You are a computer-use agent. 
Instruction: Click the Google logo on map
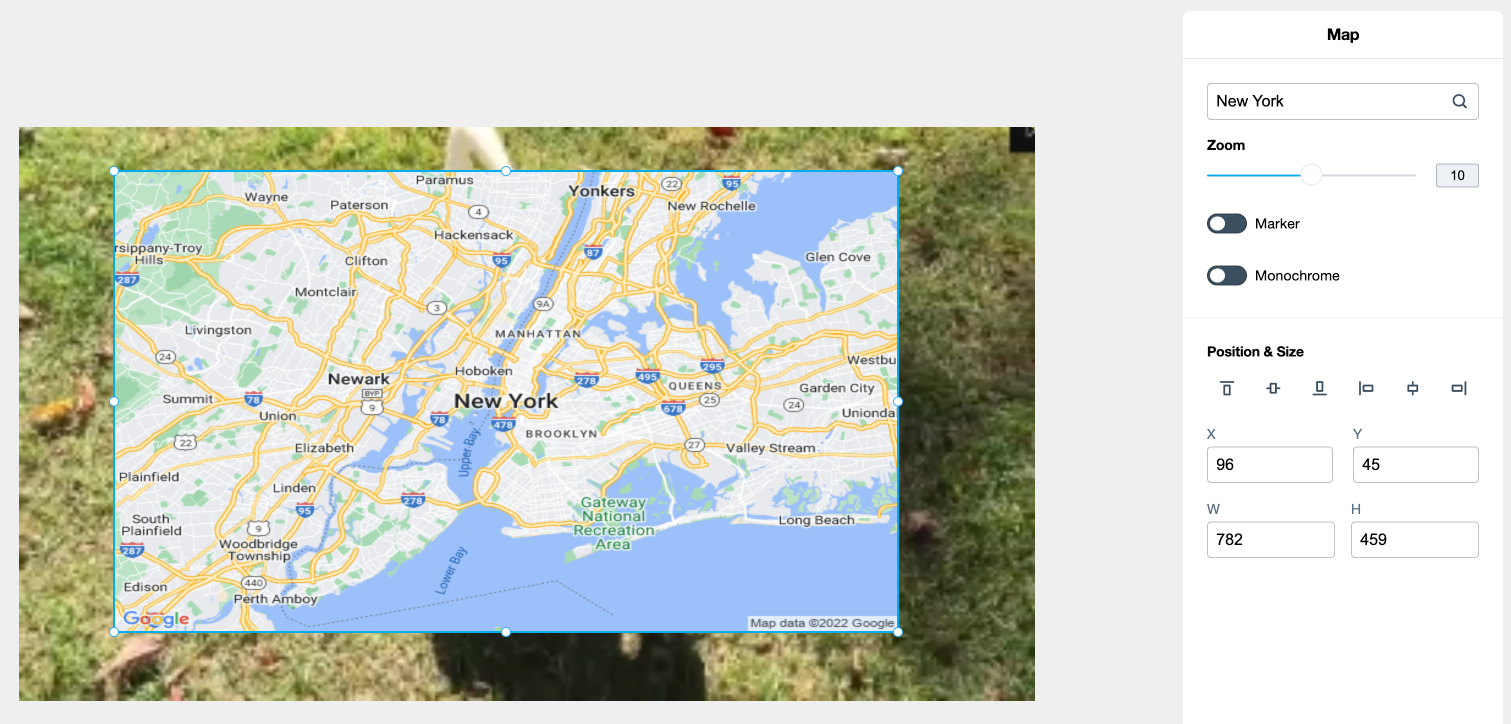(x=156, y=620)
